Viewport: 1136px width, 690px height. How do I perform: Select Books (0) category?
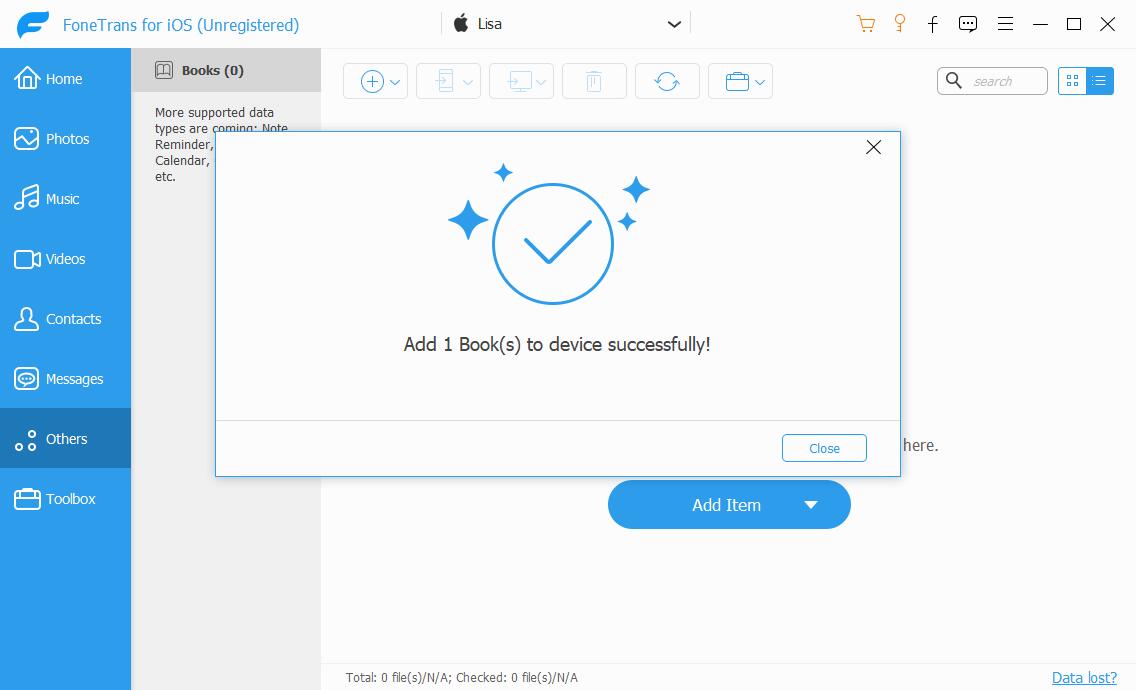coord(226,70)
